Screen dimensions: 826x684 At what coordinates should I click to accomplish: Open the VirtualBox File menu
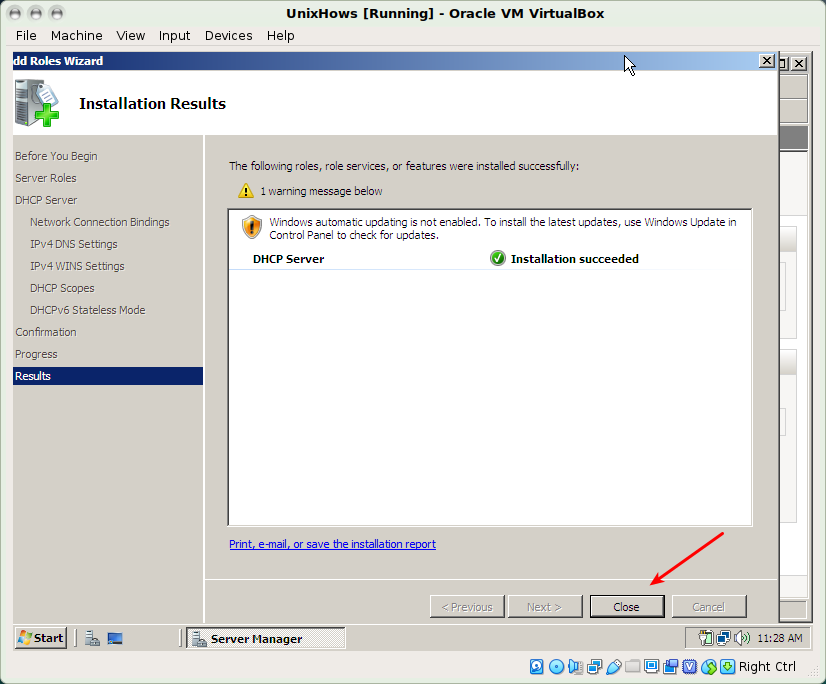tap(26, 35)
